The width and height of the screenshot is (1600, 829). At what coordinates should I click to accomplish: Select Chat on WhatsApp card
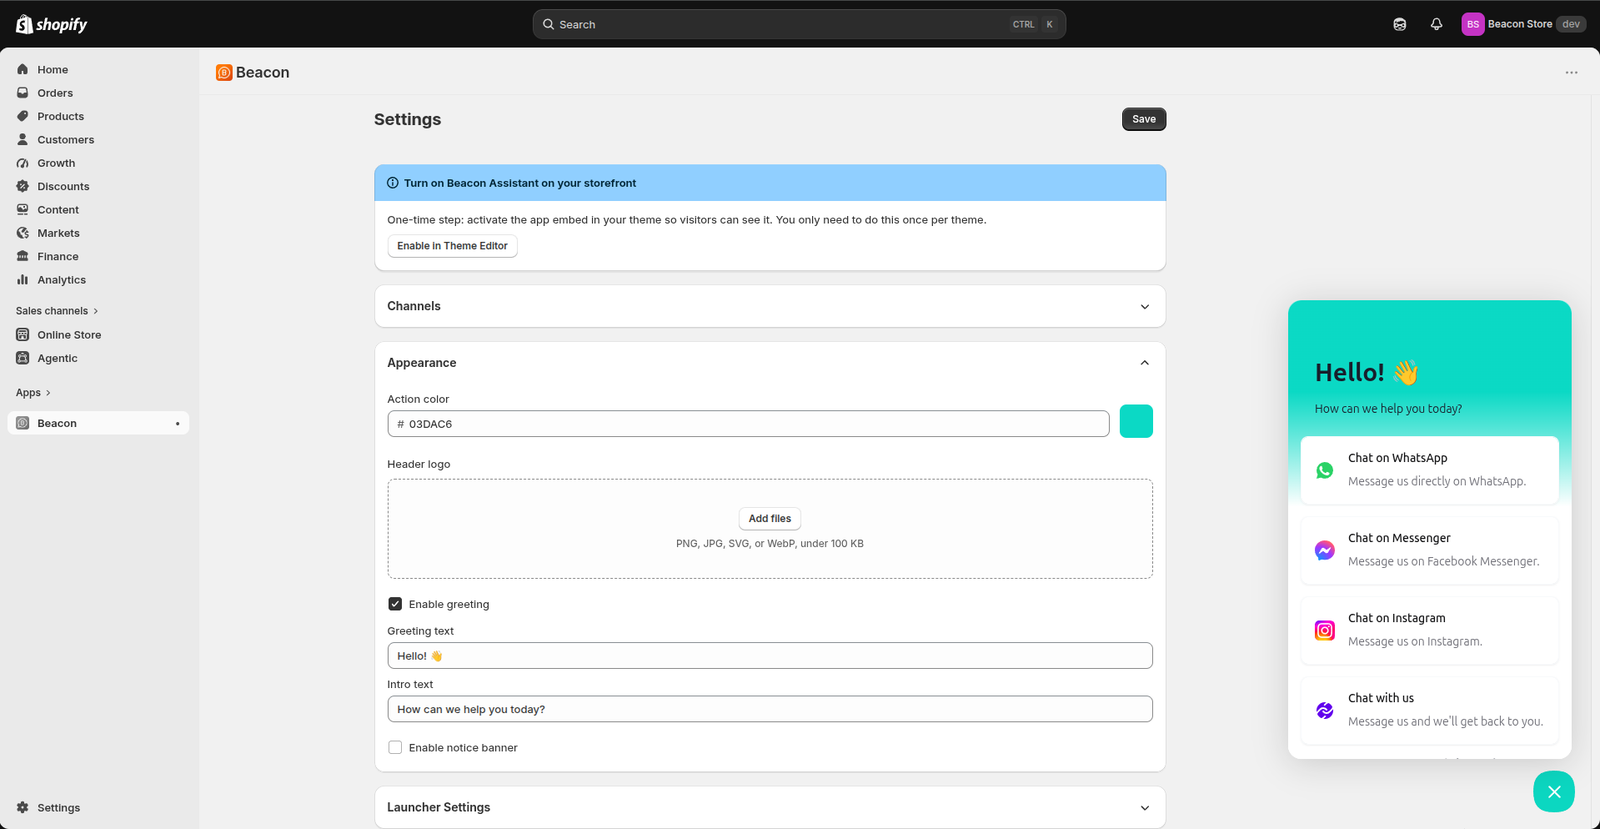pyautogui.click(x=1430, y=470)
